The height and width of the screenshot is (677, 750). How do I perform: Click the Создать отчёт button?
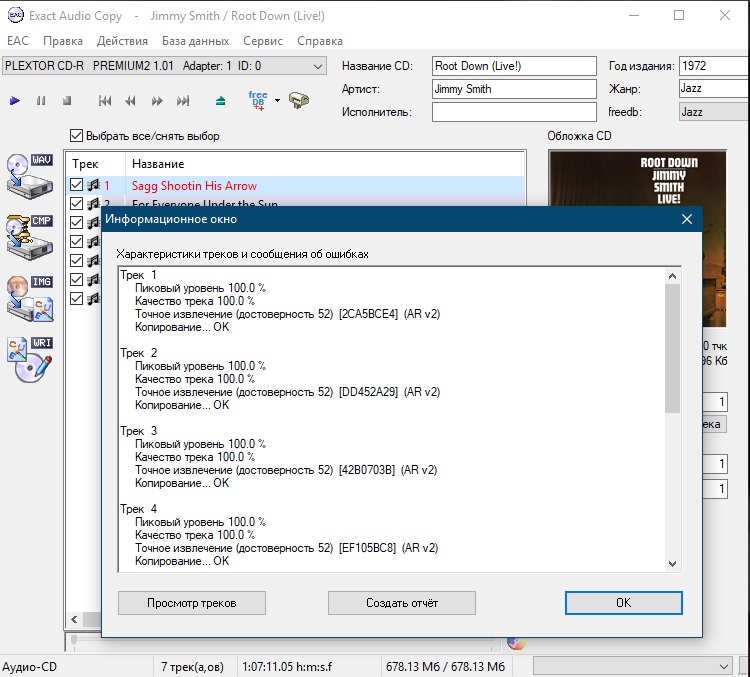tap(402, 603)
